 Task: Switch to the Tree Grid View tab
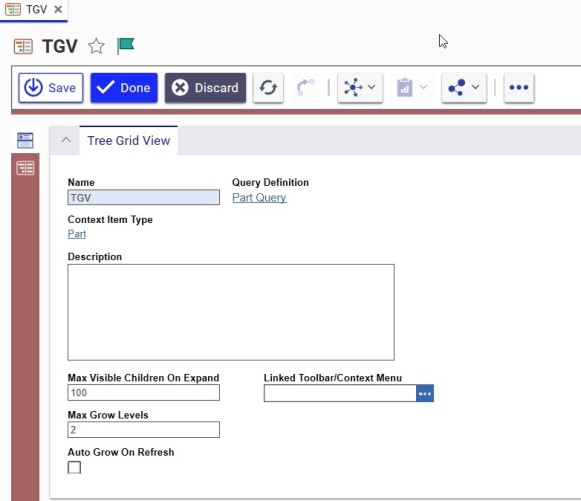point(129,140)
